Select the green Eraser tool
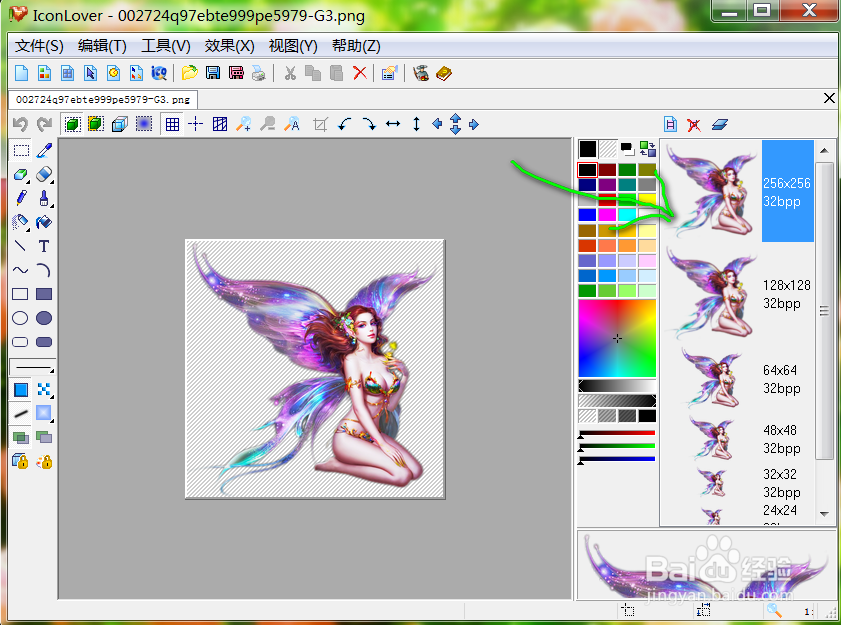The image size is (841, 625). 21,174
